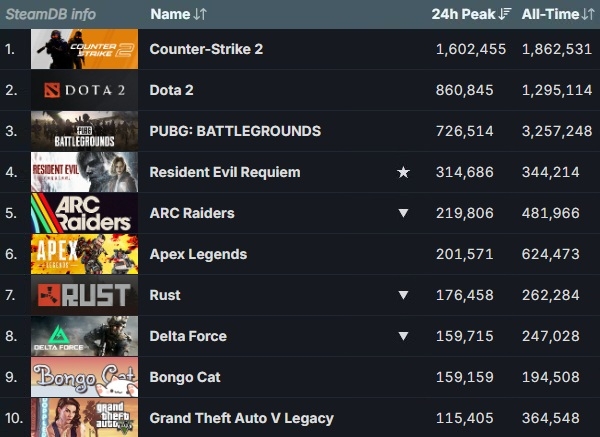The image size is (600, 437).
Task: Select the 24h peak value 115,405
Action: tap(465, 418)
